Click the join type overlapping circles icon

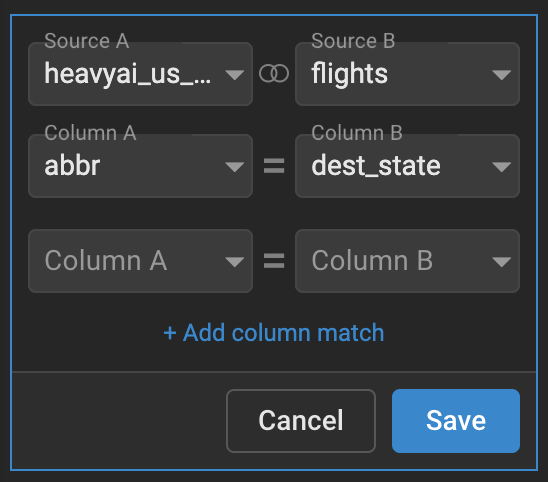point(274,74)
